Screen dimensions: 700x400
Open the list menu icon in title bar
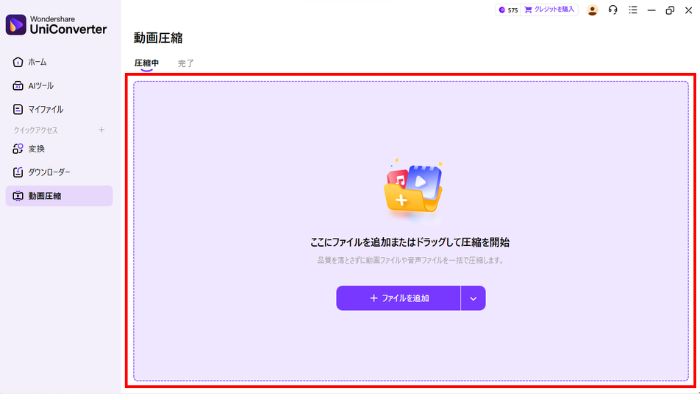point(633,10)
